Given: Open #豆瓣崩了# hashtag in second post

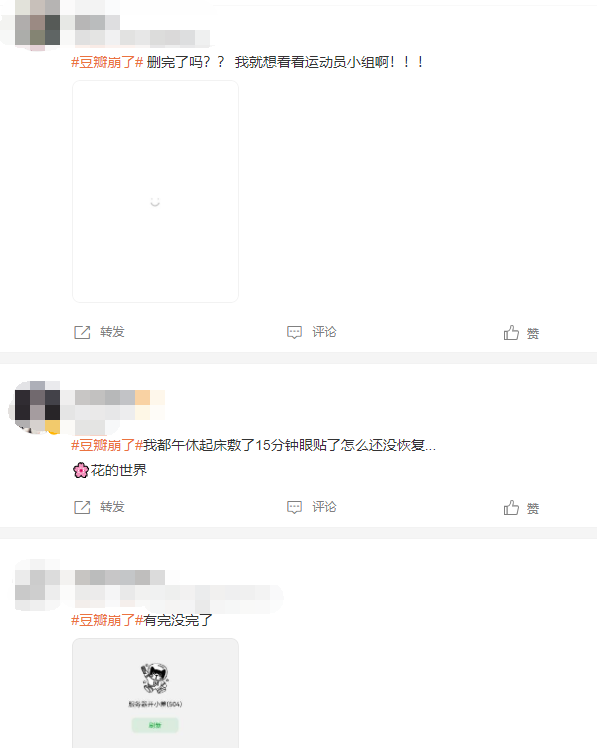Looking at the screenshot, I should [x=107, y=446].
